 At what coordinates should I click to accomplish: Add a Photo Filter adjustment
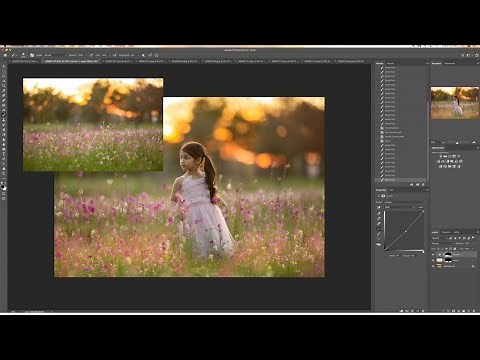tap(452, 161)
